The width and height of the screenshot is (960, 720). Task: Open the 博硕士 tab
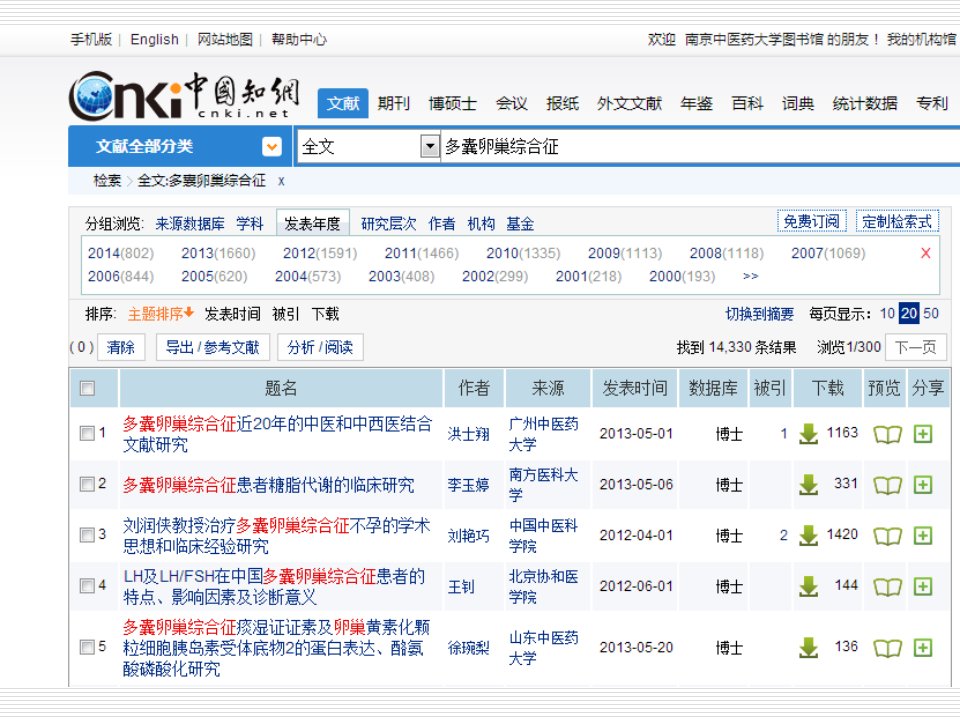click(452, 103)
